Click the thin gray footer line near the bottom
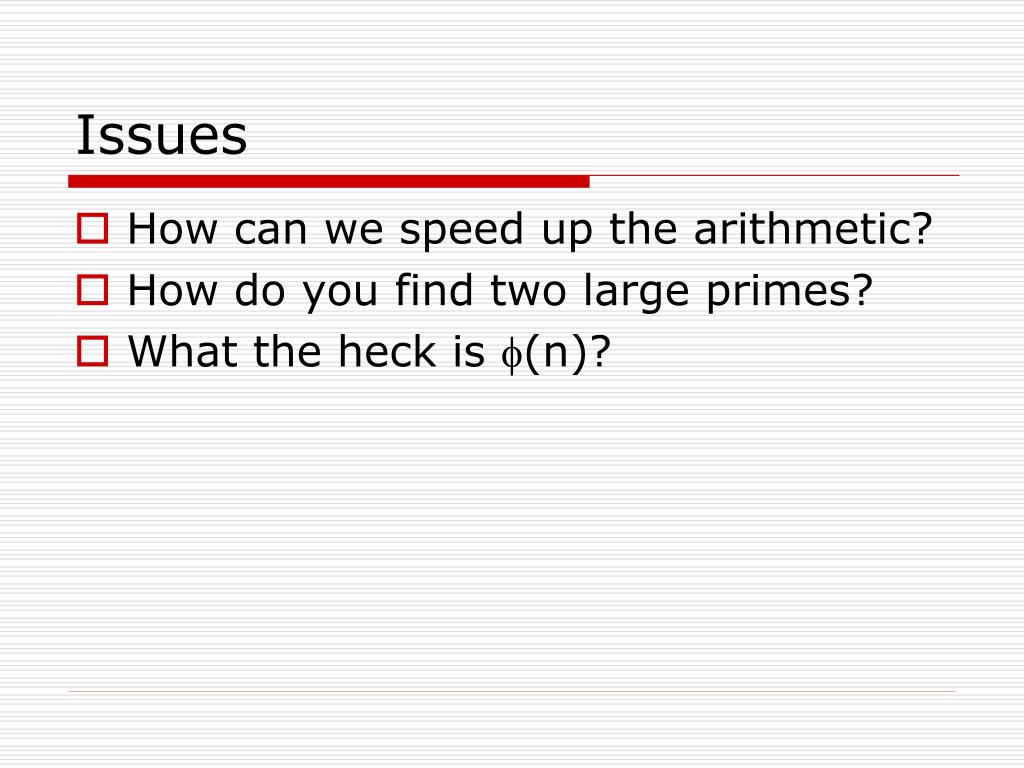Viewport: 1024px width, 768px height. click(512, 691)
